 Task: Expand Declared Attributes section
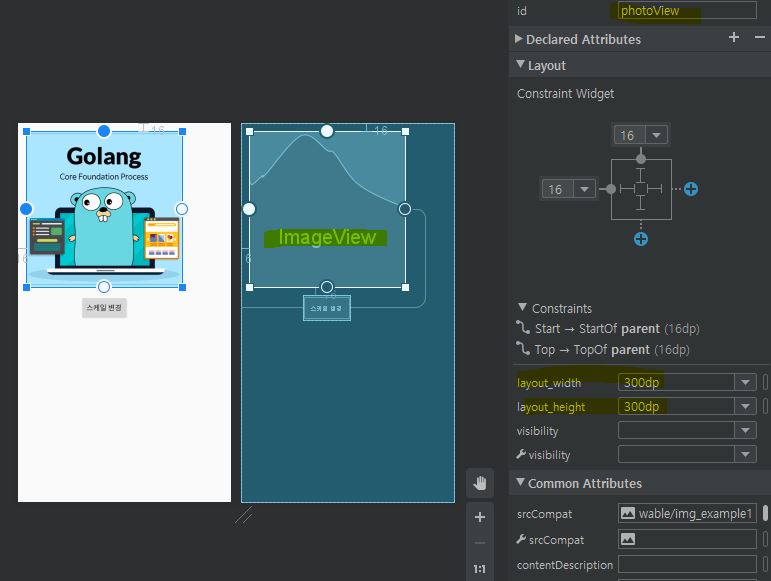518,38
